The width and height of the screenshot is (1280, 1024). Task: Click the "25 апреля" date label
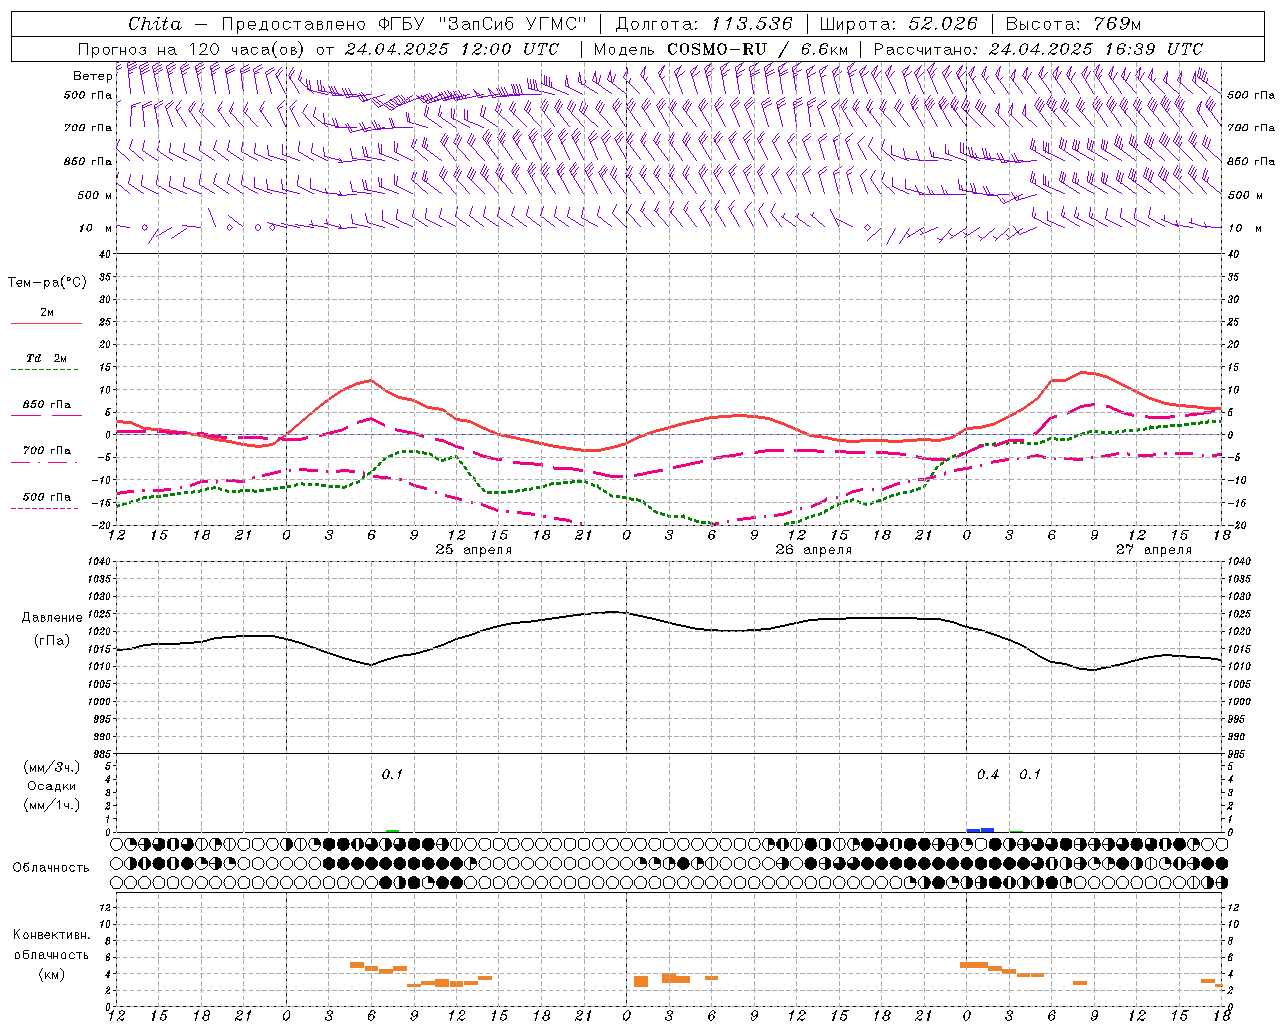click(473, 550)
